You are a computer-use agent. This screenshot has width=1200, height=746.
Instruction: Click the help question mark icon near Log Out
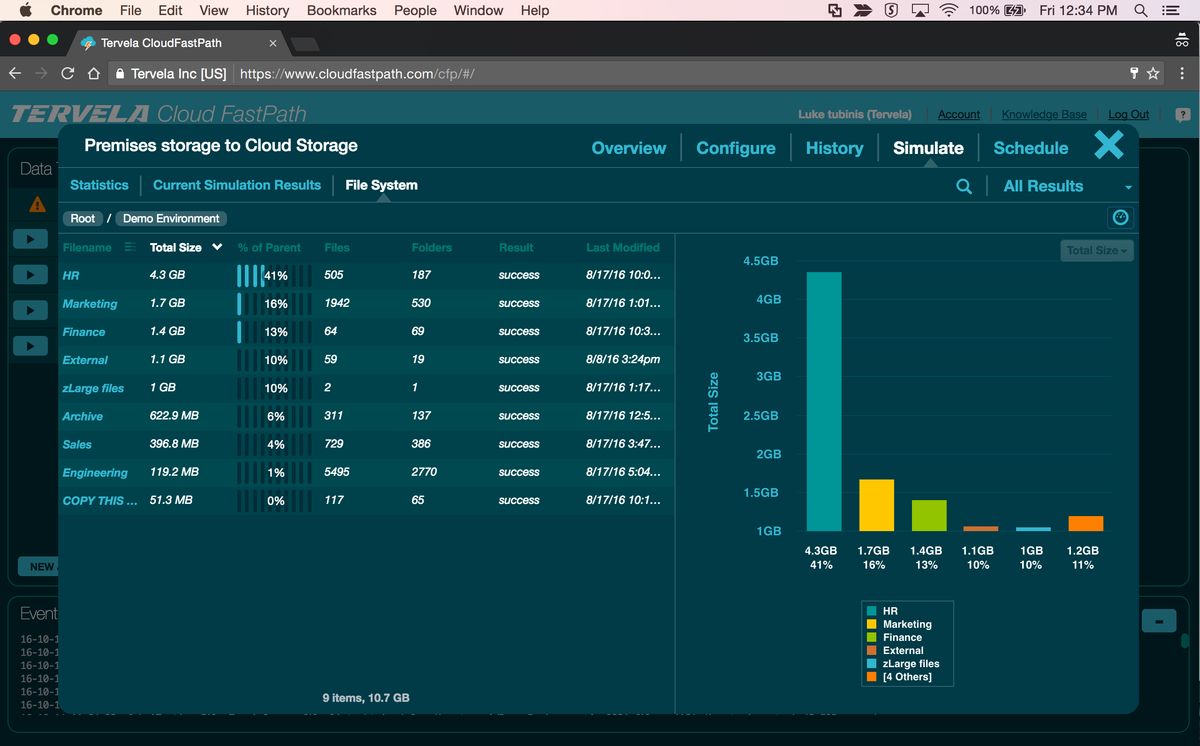[1185, 114]
